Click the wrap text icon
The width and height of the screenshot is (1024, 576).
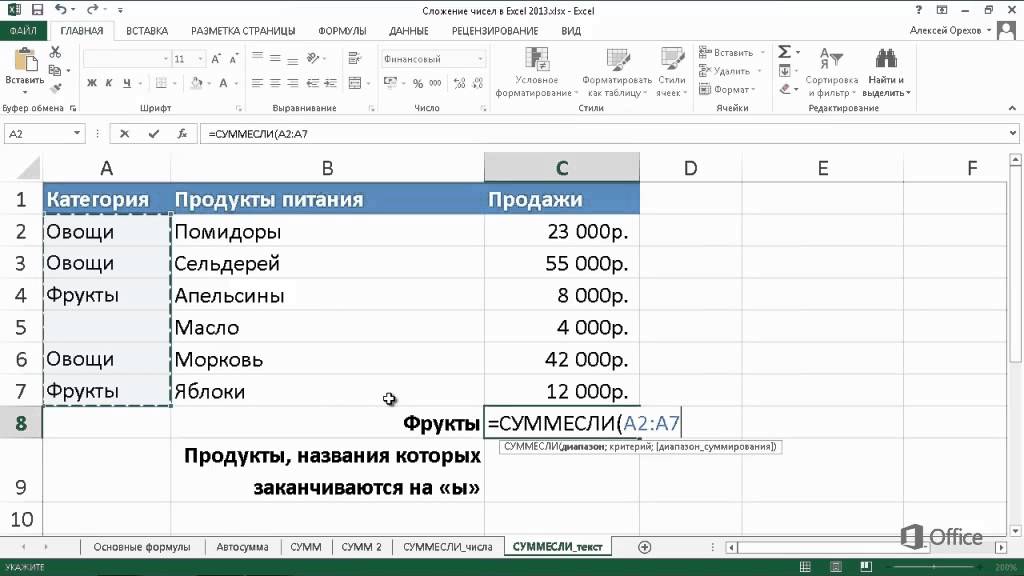tap(355, 59)
